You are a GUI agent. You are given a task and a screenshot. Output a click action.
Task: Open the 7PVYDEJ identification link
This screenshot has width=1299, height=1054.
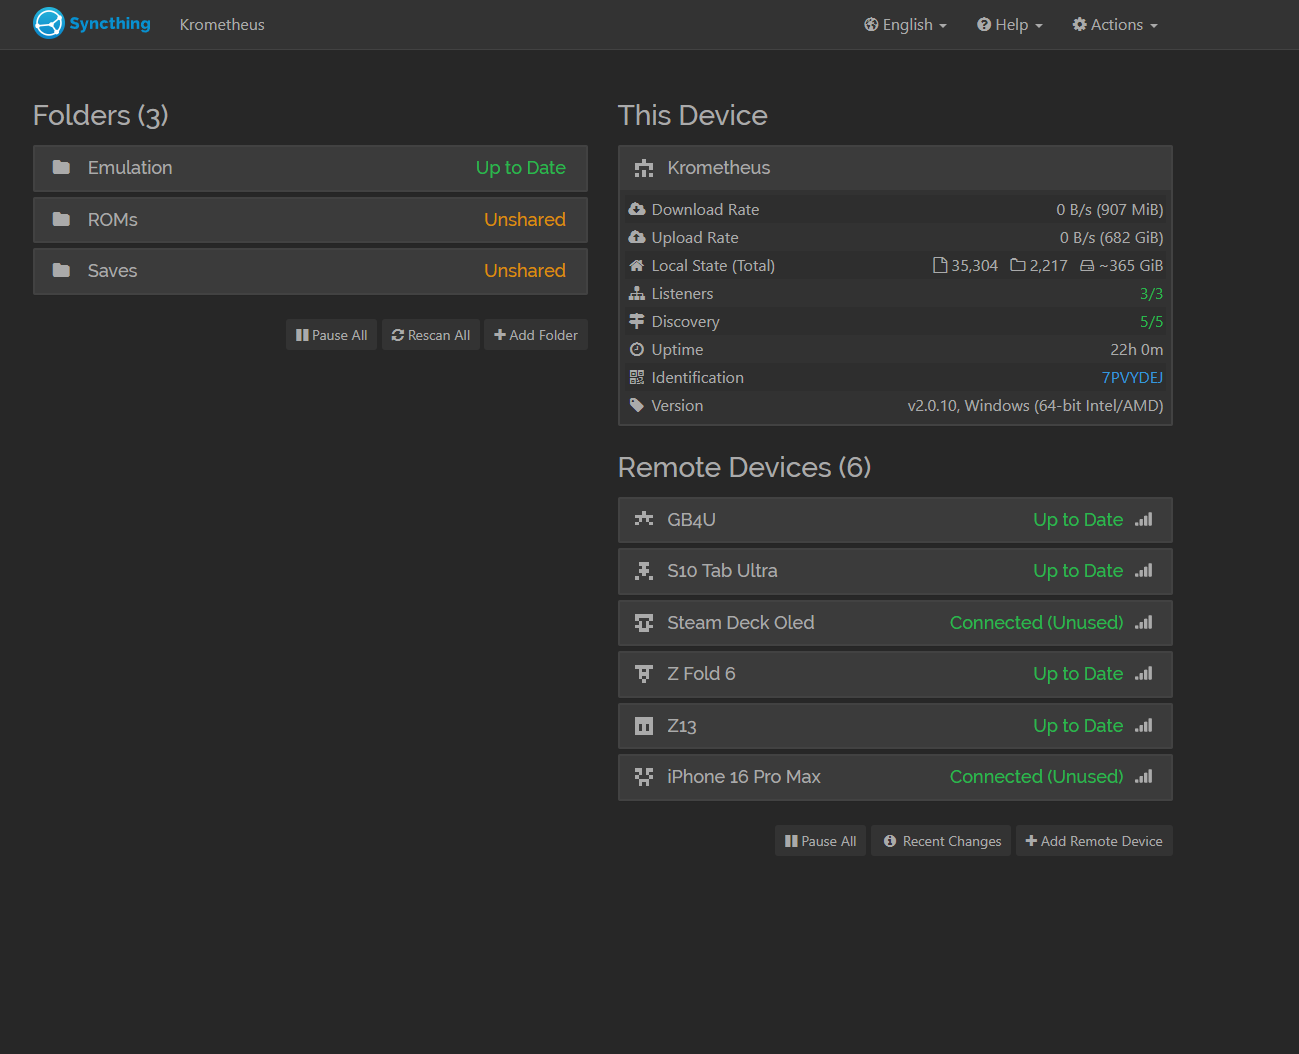point(1132,378)
